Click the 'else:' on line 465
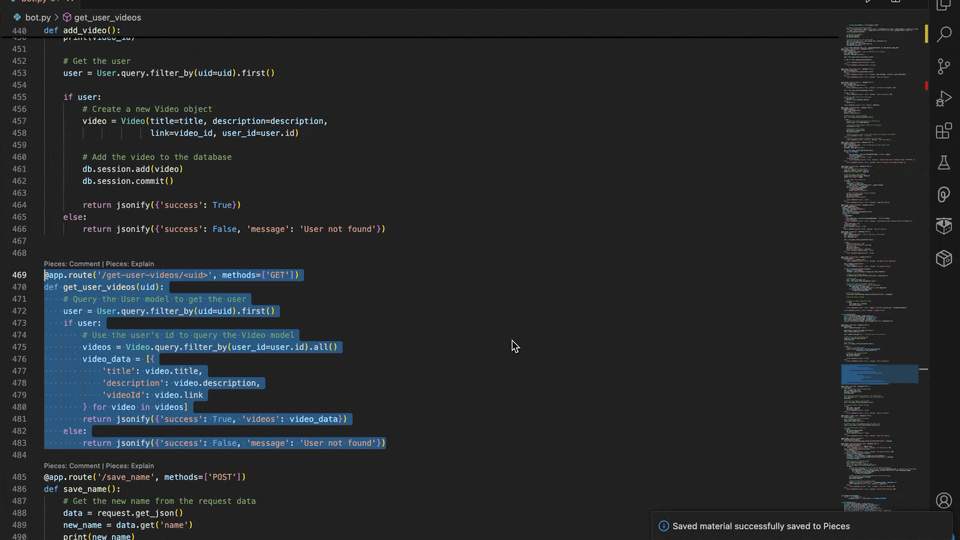The height and width of the screenshot is (540, 960). pos(75,217)
